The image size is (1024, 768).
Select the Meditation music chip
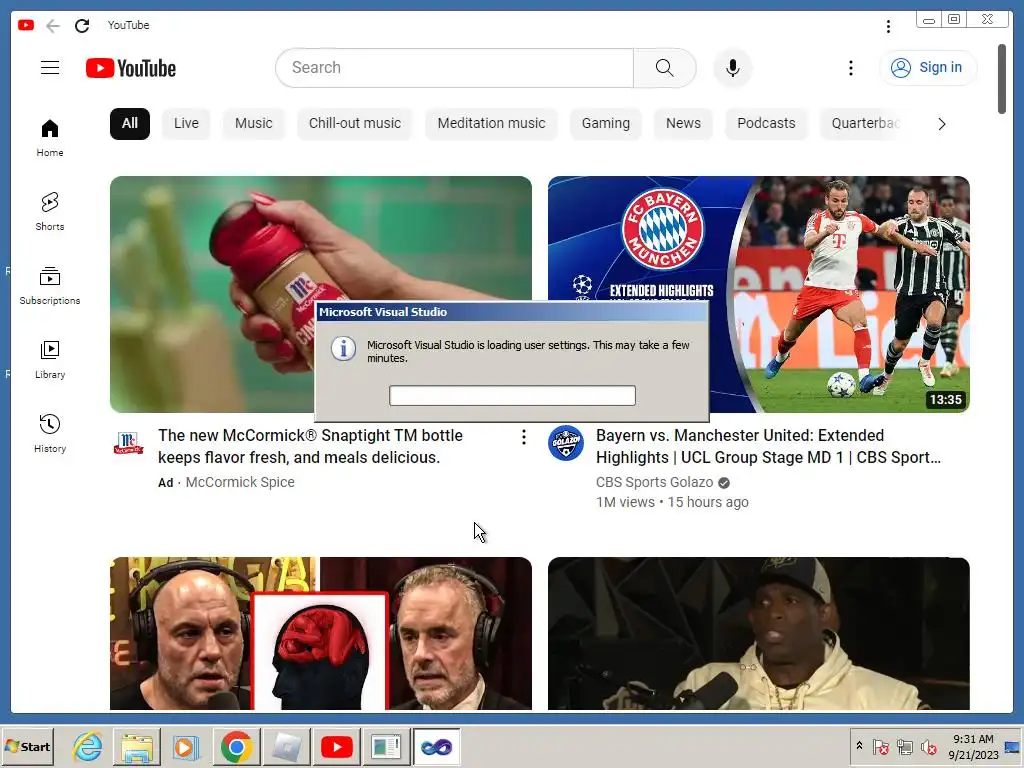click(x=491, y=123)
